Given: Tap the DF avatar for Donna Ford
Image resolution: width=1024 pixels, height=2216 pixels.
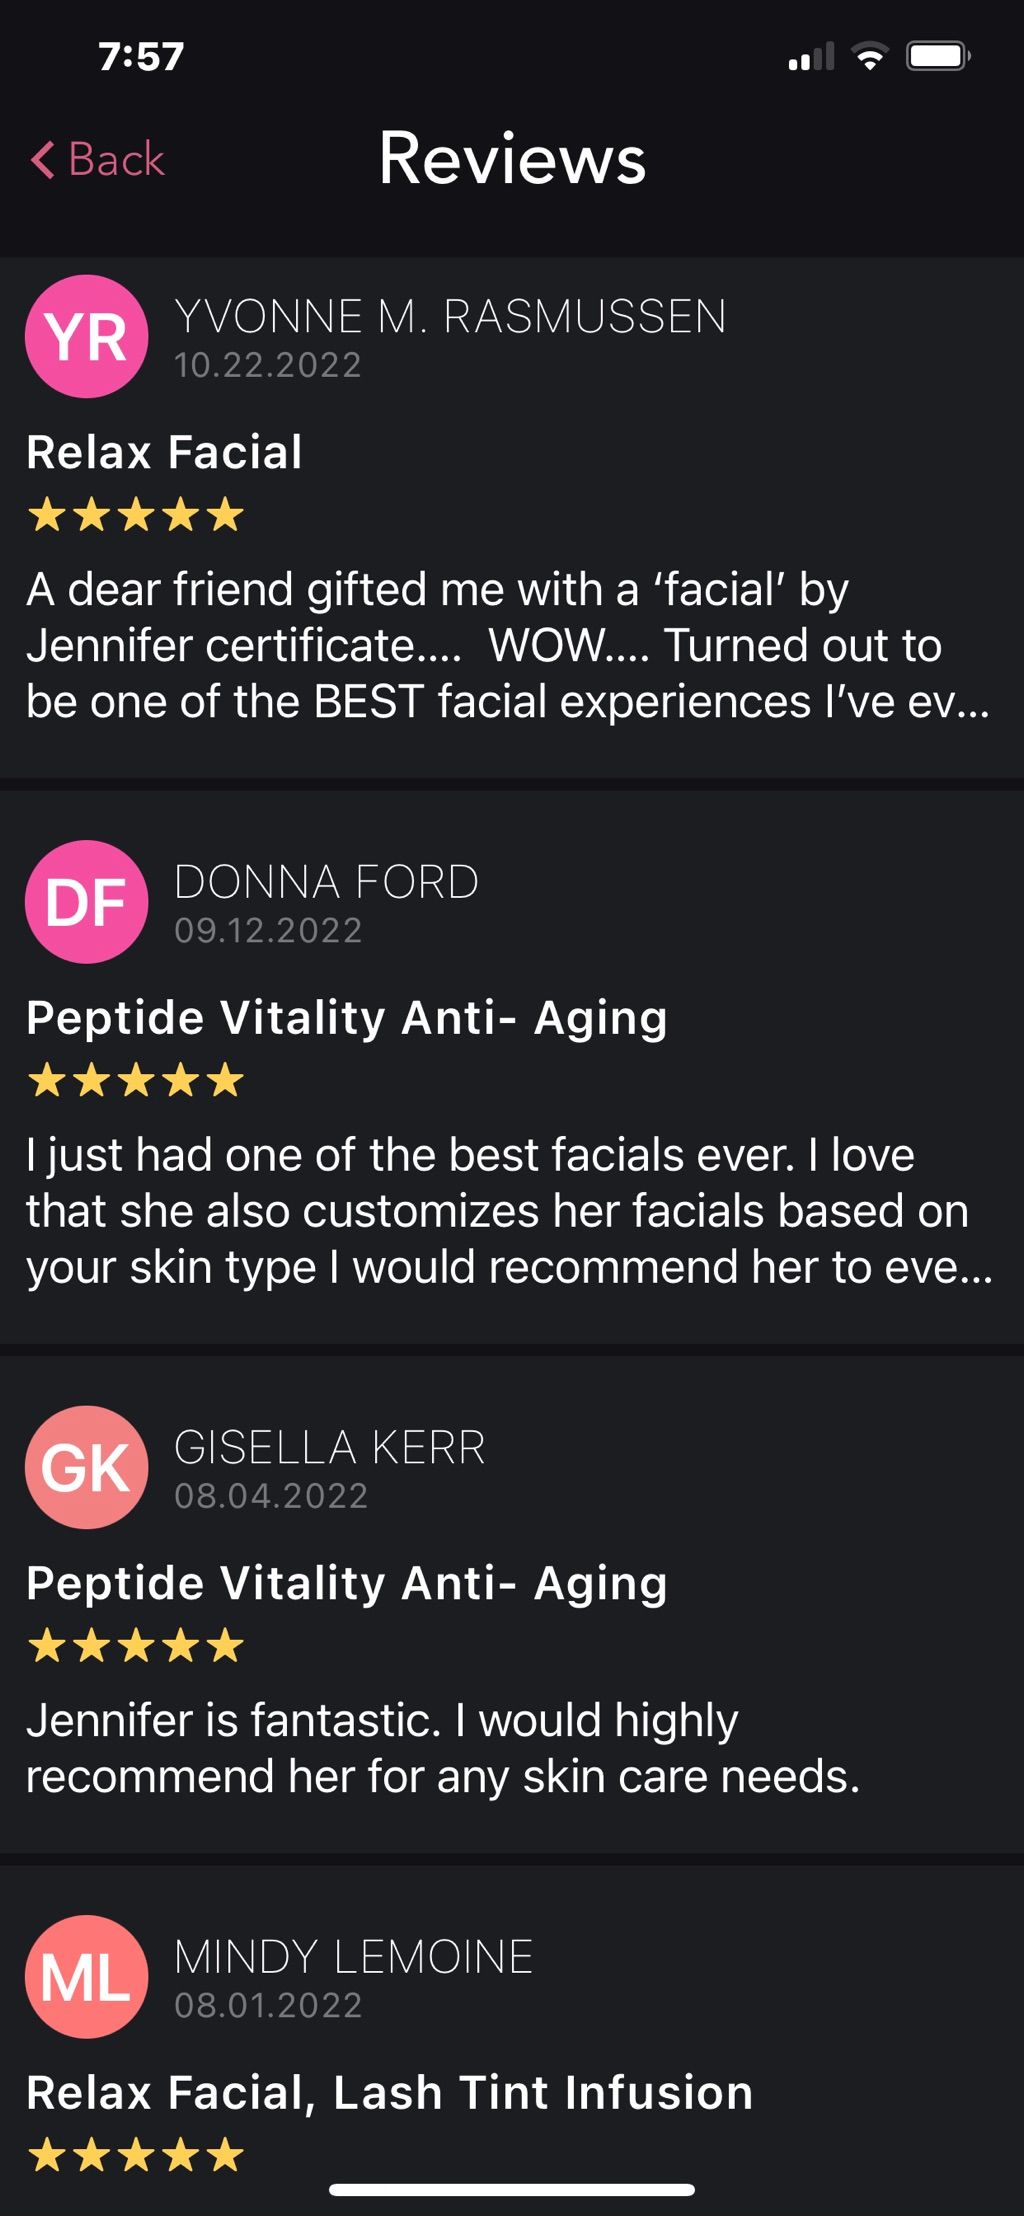Looking at the screenshot, I should [87, 902].
